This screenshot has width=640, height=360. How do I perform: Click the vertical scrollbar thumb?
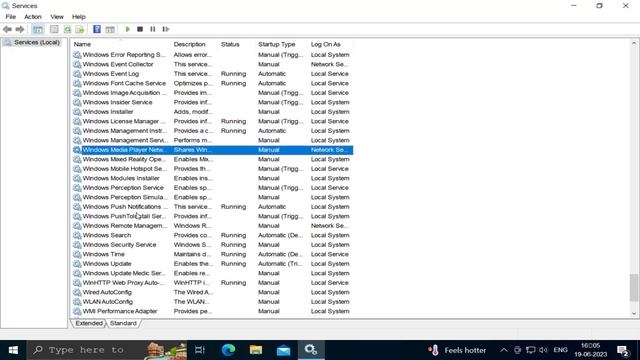click(633, 287)
